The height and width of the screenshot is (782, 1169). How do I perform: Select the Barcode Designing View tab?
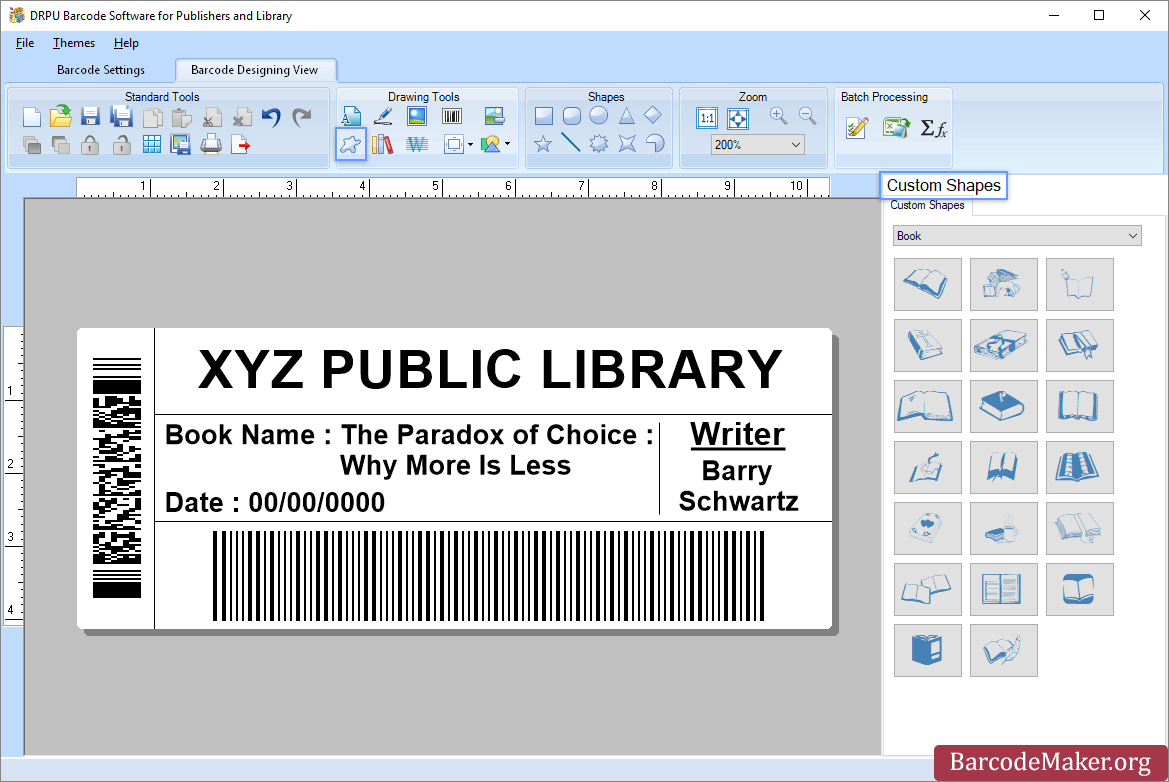coord(255,70)
